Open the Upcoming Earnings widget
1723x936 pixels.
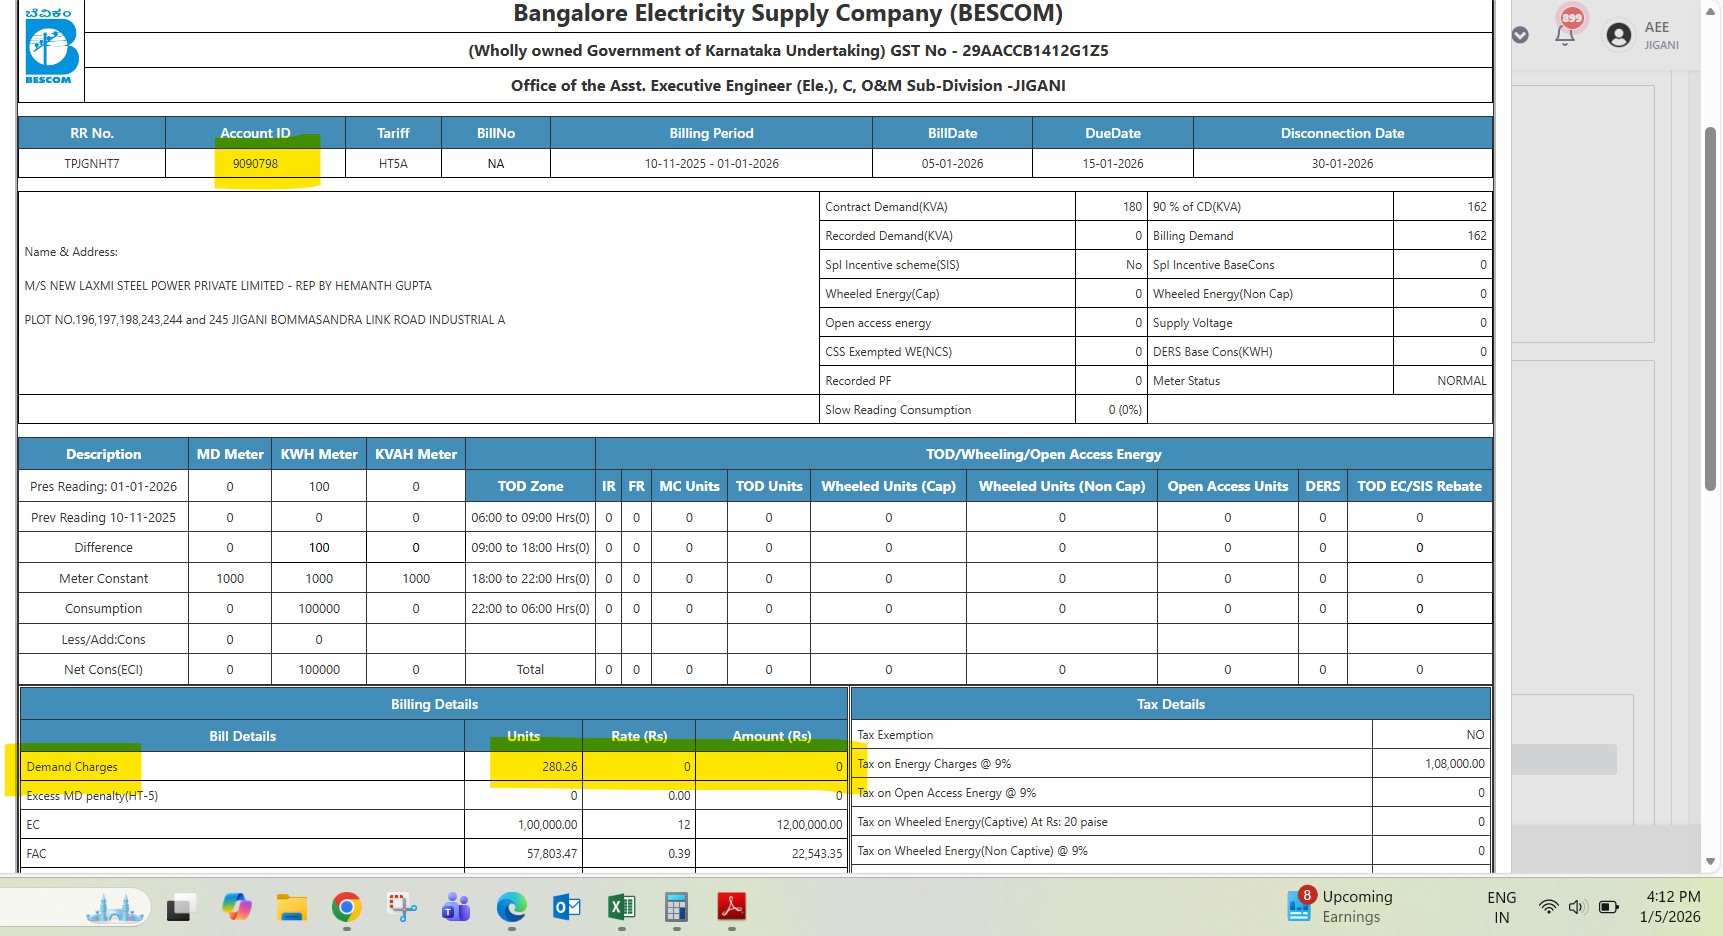pyautogui.click(x=1341, y=906)
